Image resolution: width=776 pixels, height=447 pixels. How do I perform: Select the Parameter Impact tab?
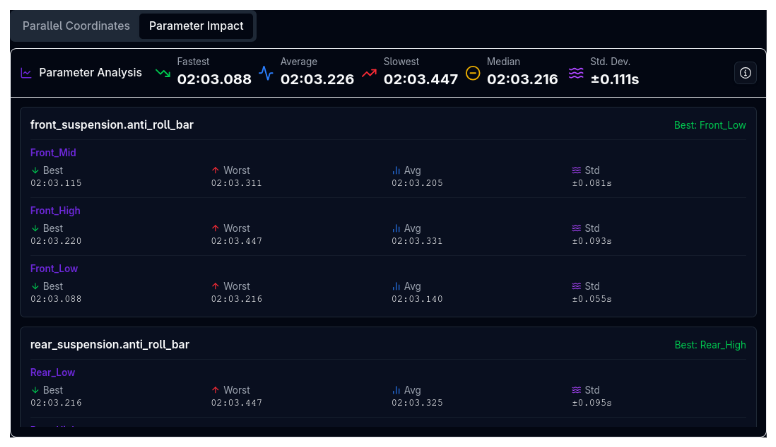pyautogui.click(x=196, y=26)
